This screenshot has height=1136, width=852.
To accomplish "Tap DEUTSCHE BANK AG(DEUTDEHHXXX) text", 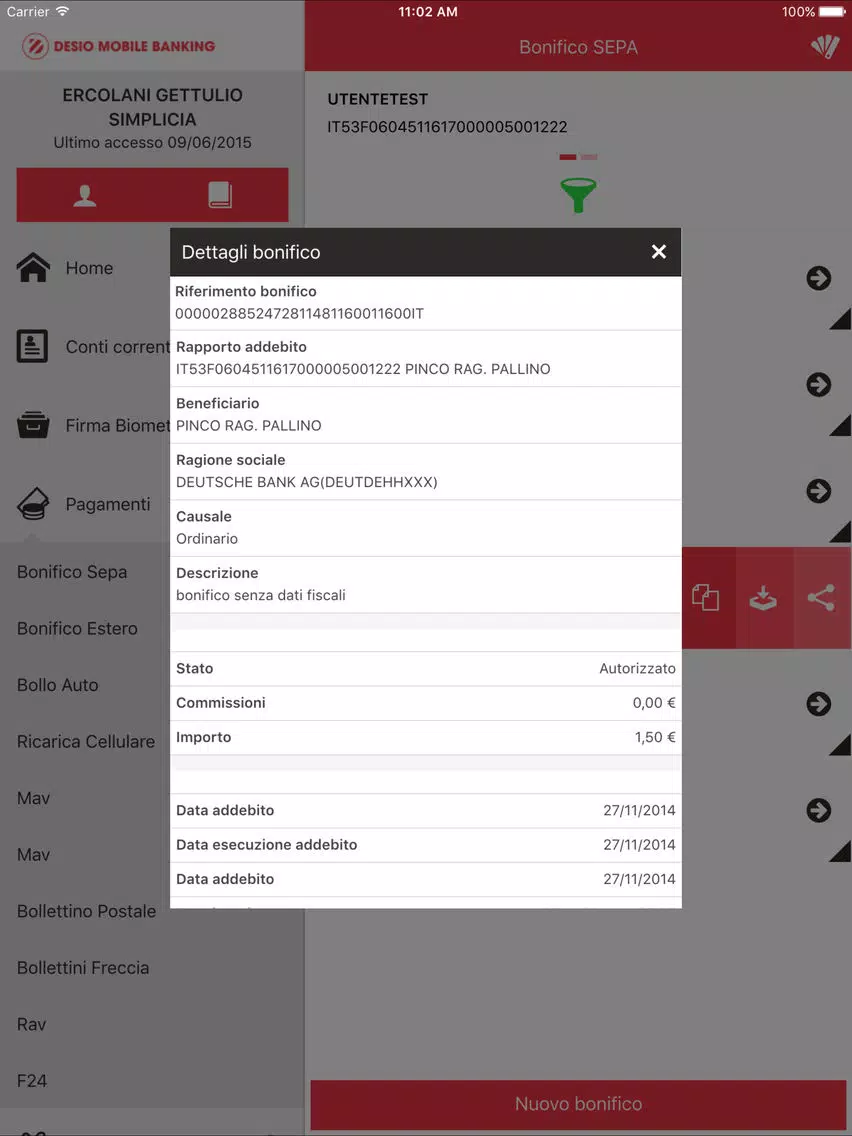I will (x=306, y=482).
